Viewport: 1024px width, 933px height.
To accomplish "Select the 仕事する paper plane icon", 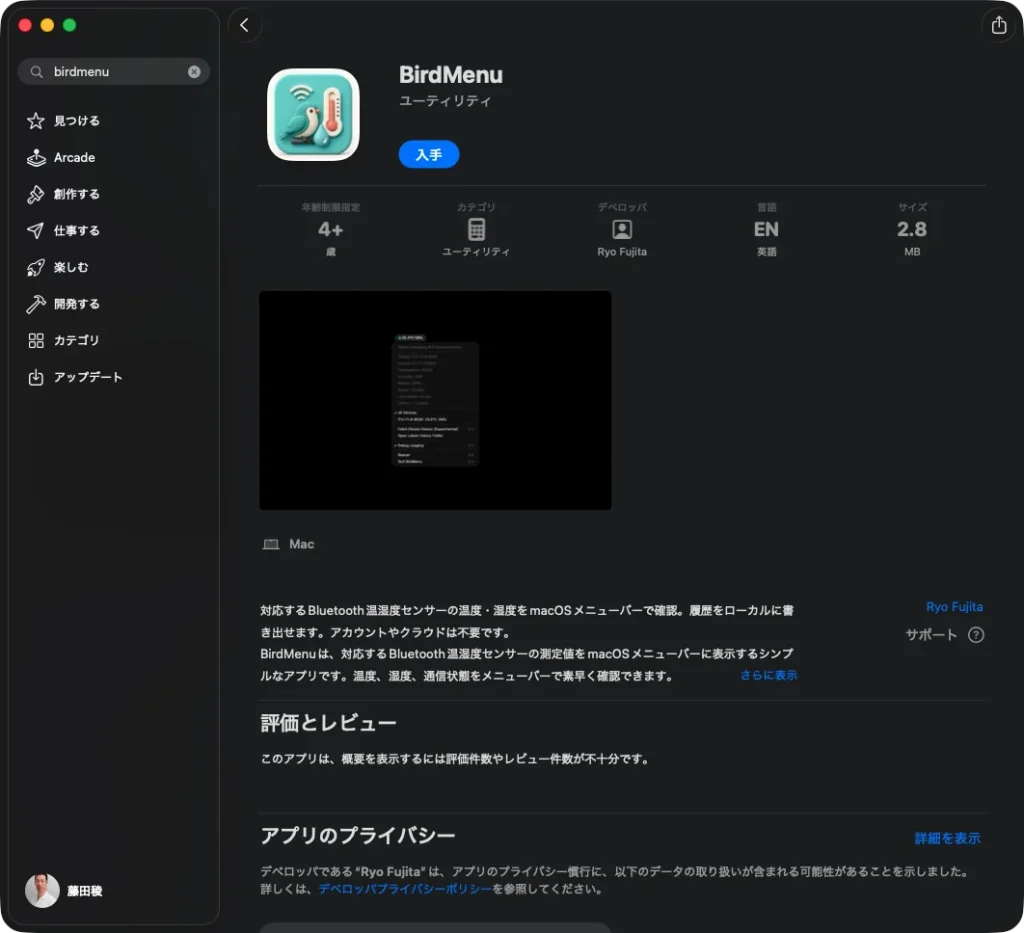I will pyautogui.click(x=36, y=230).
